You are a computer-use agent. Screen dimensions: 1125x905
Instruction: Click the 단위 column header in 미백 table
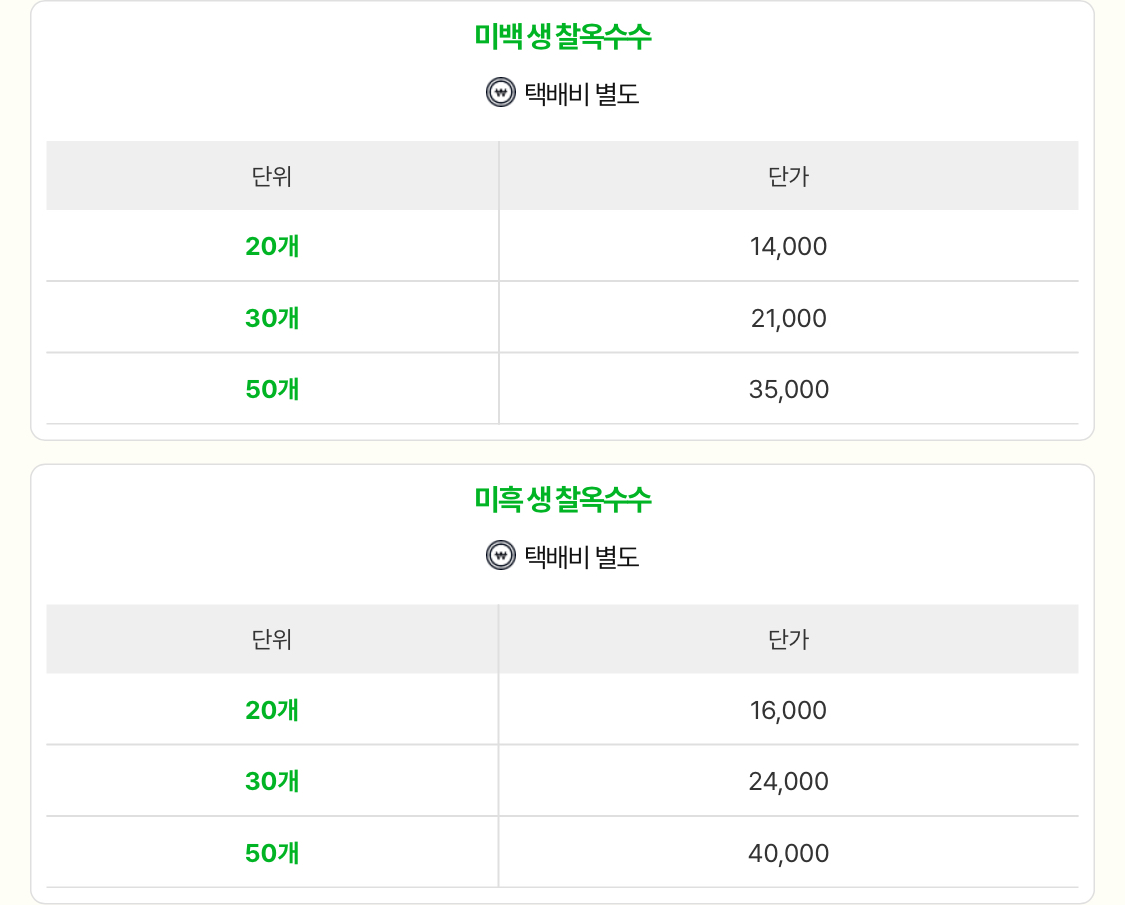pyautogui.click(x=272, y=176)
